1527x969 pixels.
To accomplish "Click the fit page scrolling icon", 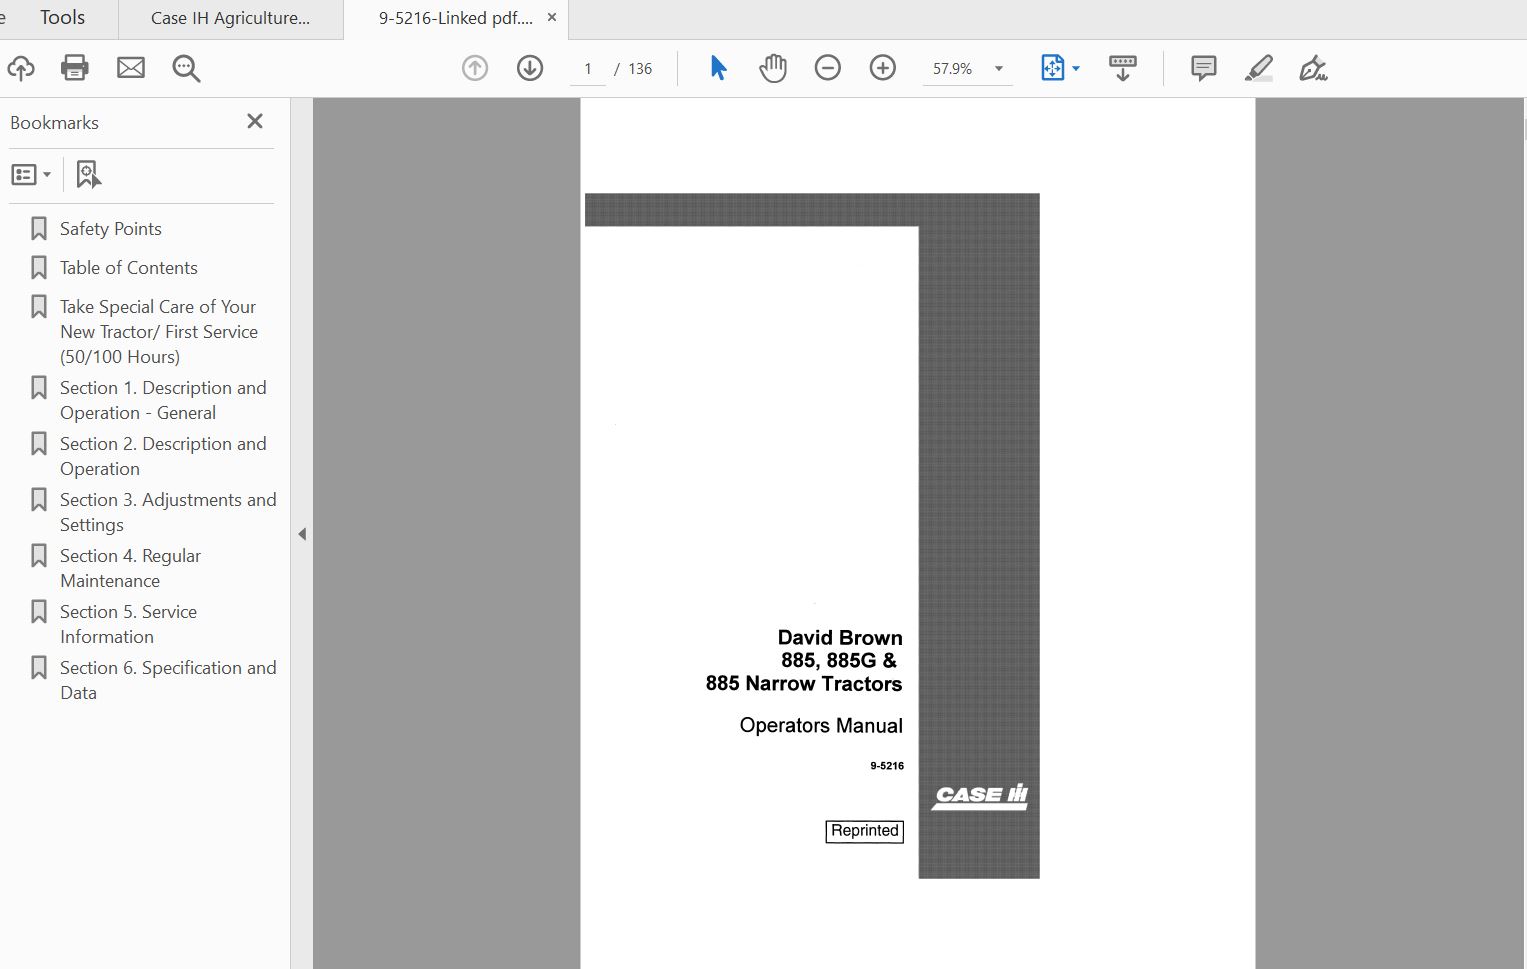I will click(1053, 68).
